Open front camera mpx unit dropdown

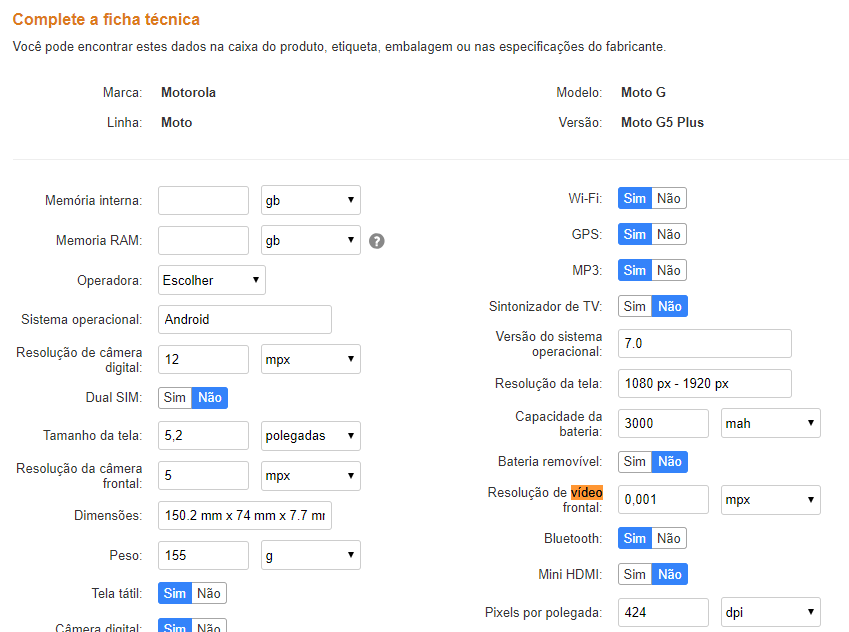[311, 475]
